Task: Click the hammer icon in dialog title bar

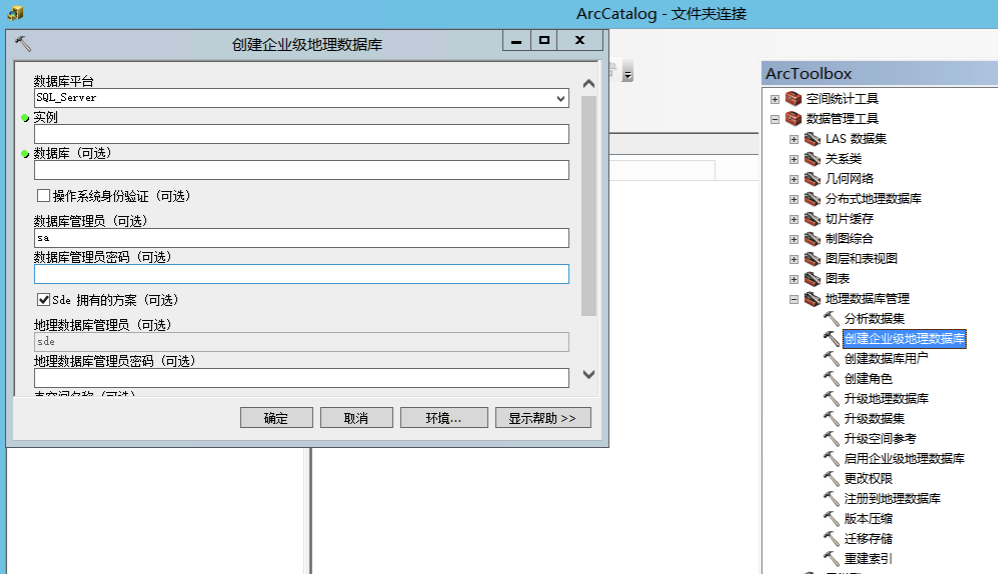Action: 23,44
